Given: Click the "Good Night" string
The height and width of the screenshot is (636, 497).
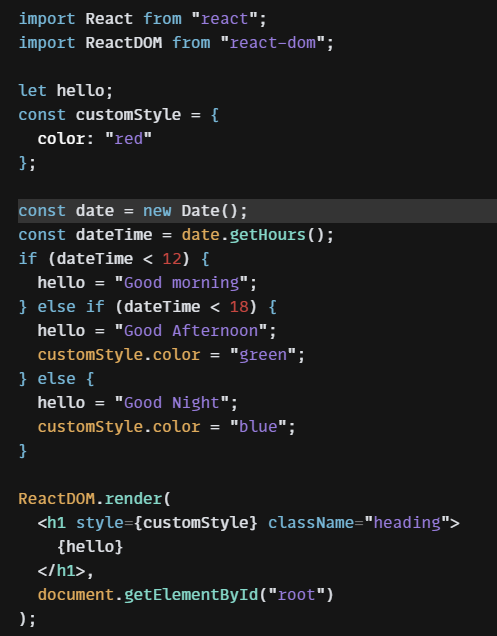Looking at the screenshot, I should point(172,403).
